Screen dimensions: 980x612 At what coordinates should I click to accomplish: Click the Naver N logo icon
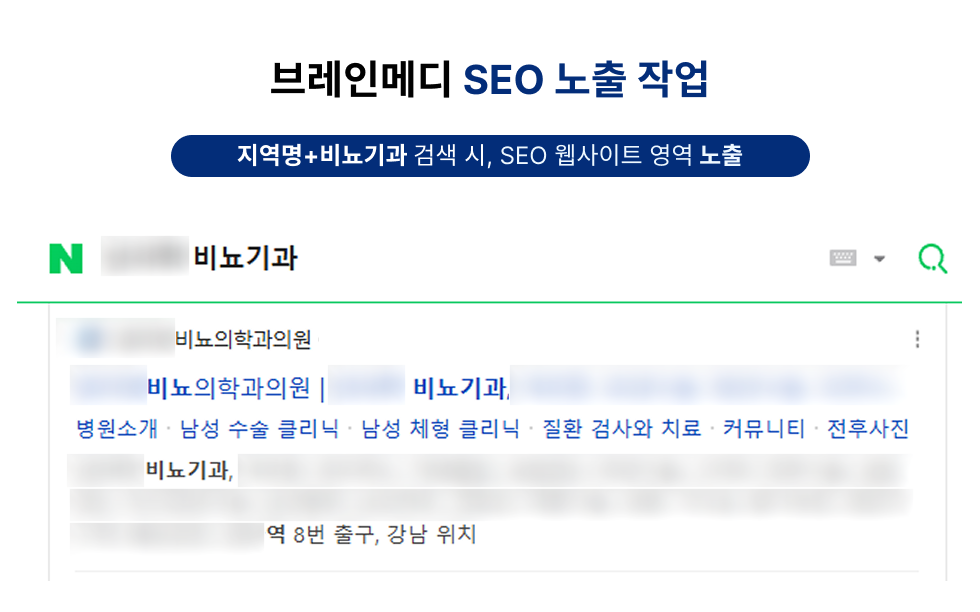pyautogui.click(x=65, y=257)
